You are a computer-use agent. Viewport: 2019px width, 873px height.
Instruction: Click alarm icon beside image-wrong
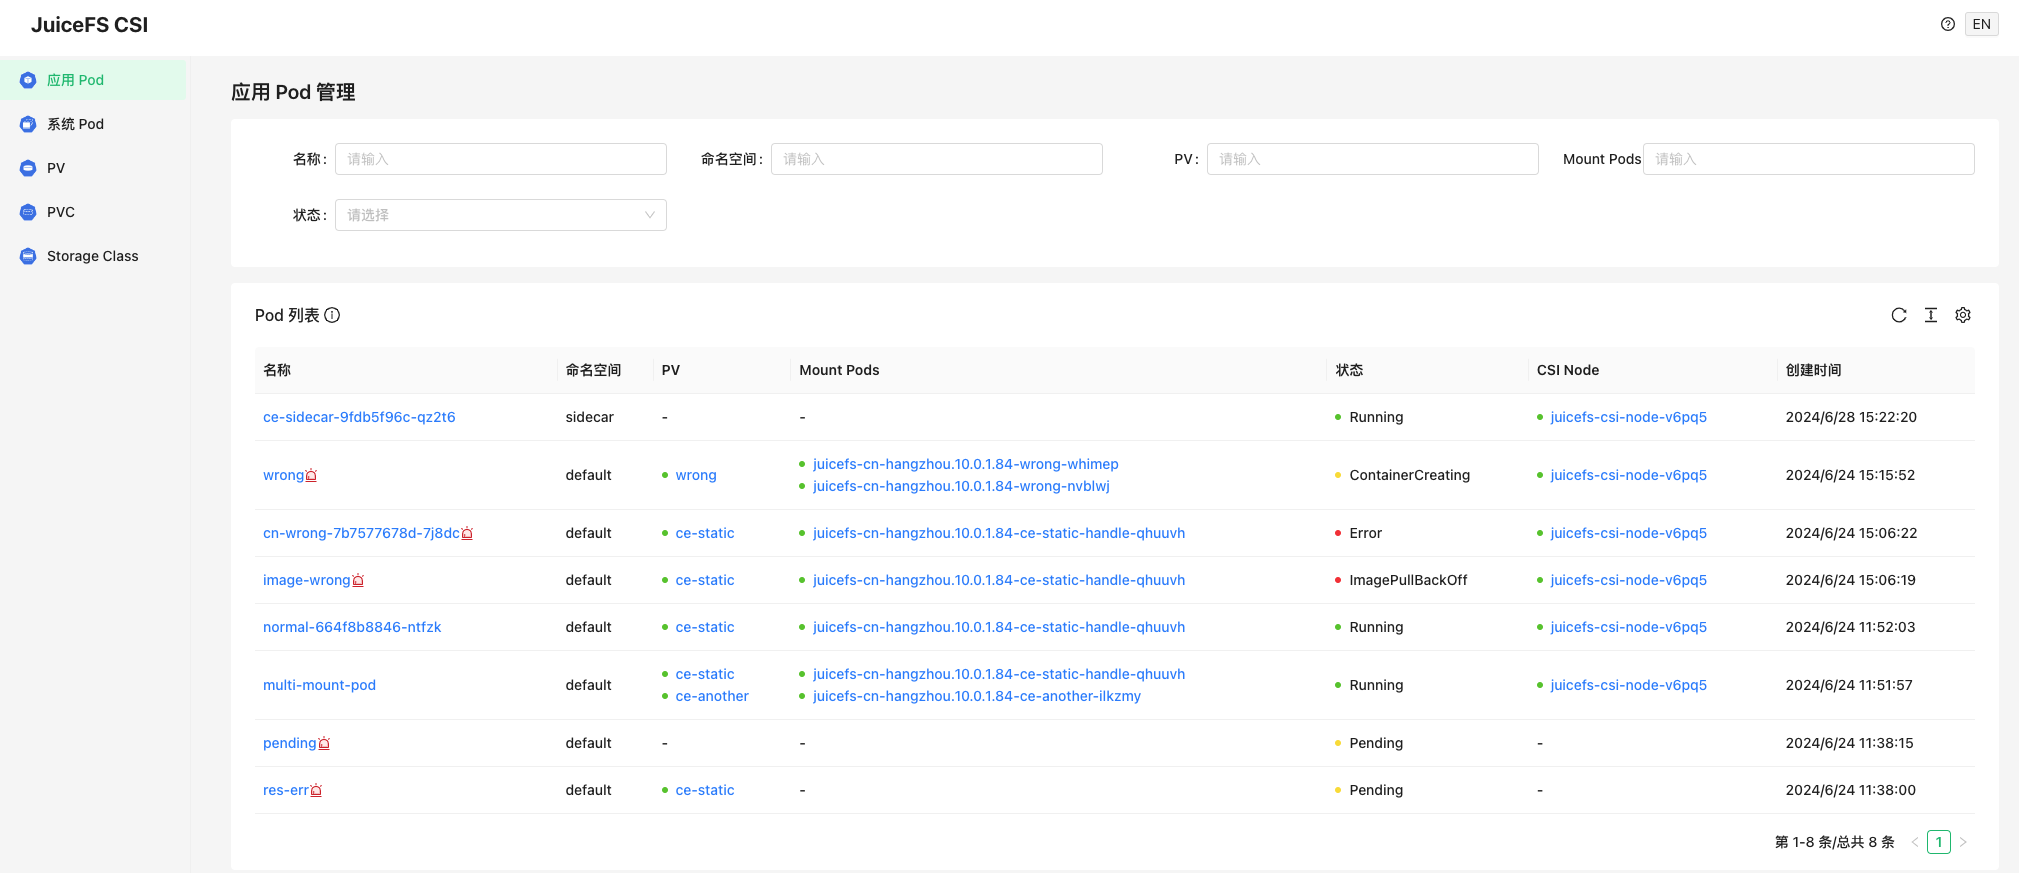(358, 580)
